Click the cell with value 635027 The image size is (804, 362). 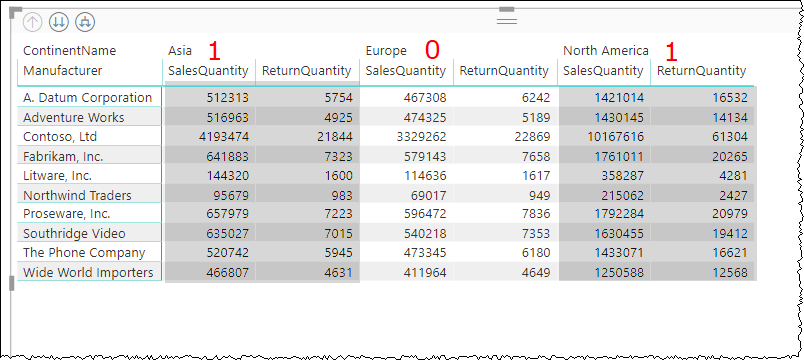228,233
